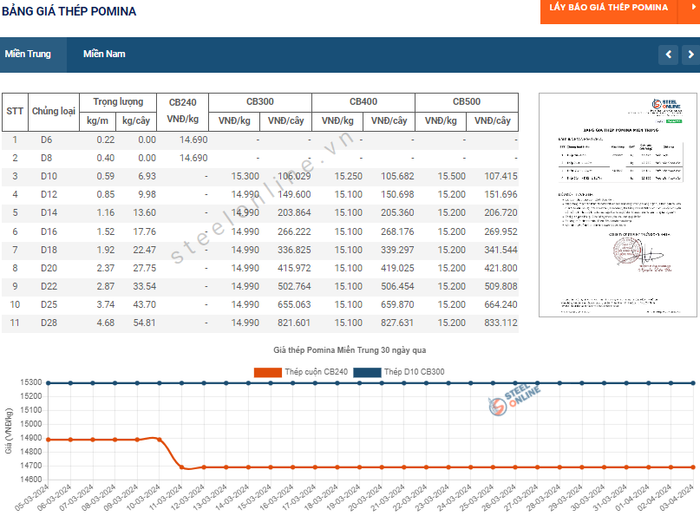This screenshot has height=515, width=700.
Task: Click the CB300 column header
Action: point(260,102)
